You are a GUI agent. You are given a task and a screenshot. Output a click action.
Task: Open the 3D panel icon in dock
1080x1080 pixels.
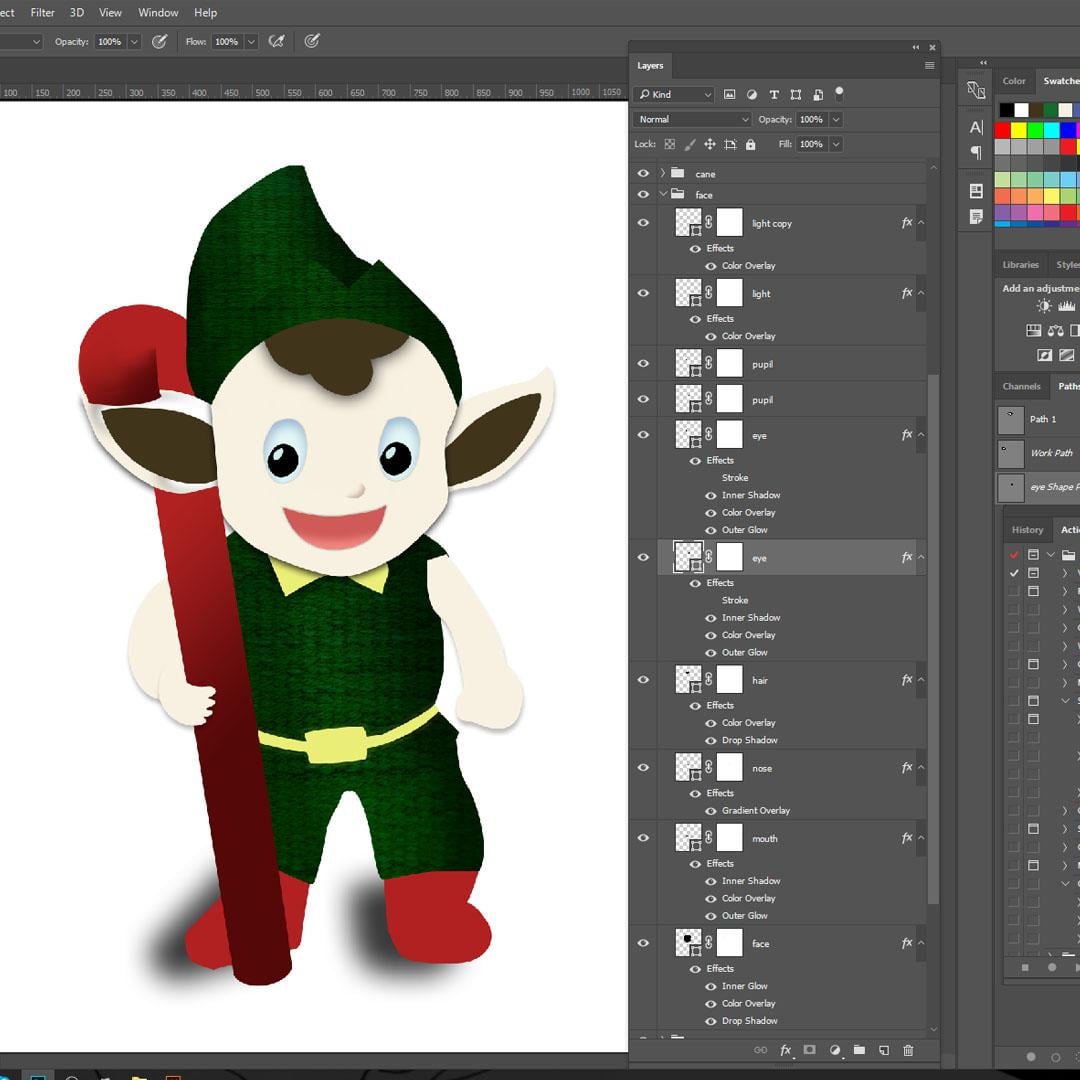pyautogui.click(x=976, y=90)
